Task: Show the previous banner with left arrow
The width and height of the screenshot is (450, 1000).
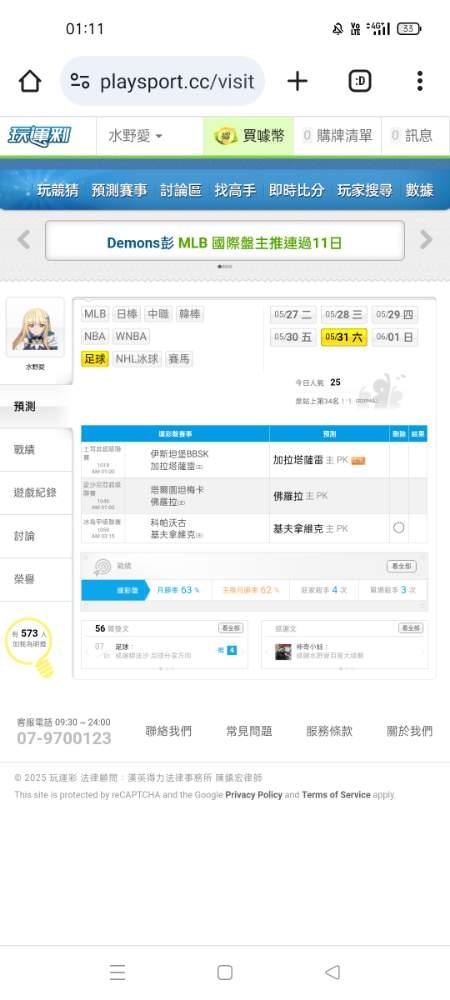Action: (x=24, y=240)
